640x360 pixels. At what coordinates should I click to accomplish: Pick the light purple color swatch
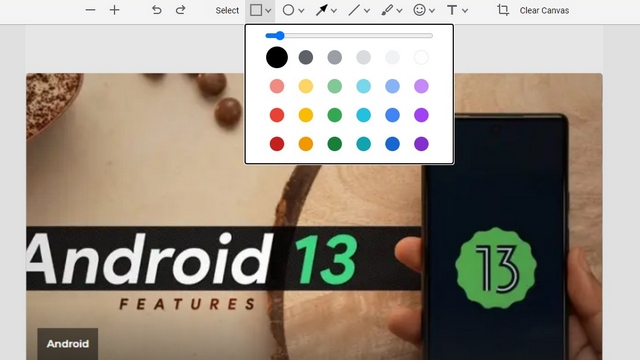pyautogui.click(x=421, y=86)
